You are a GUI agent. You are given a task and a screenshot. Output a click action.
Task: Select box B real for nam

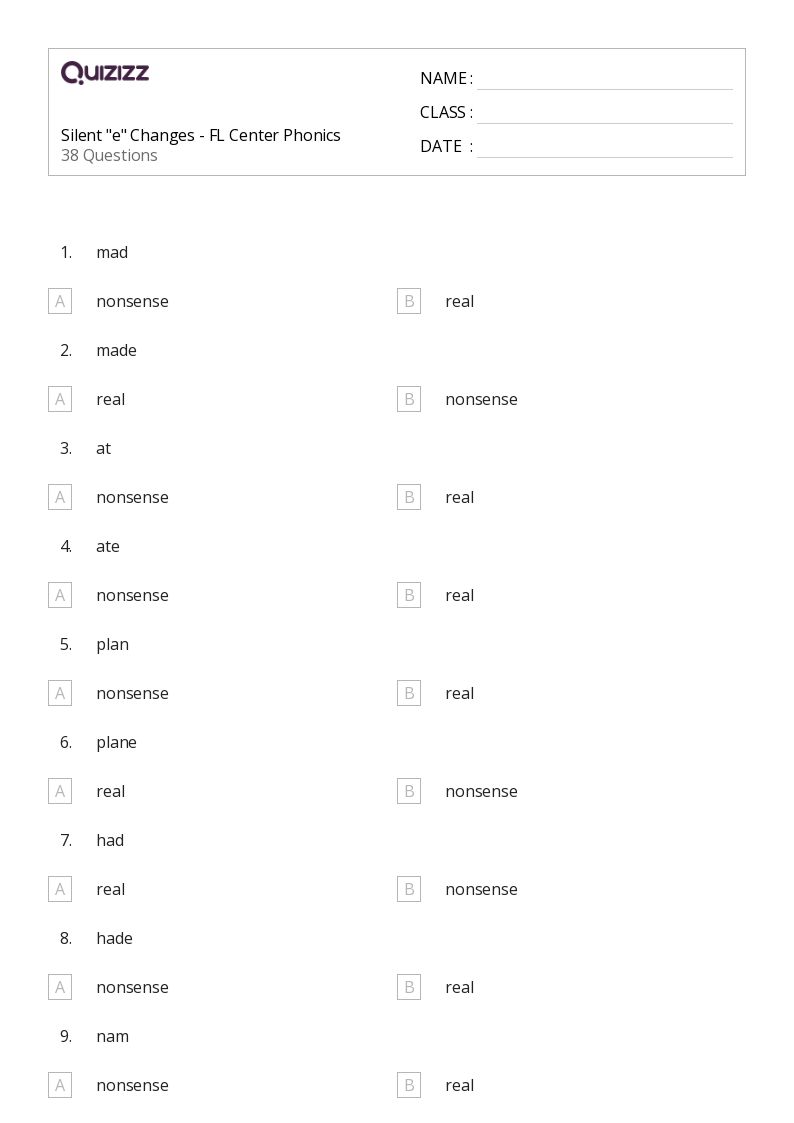(409, 1085)
